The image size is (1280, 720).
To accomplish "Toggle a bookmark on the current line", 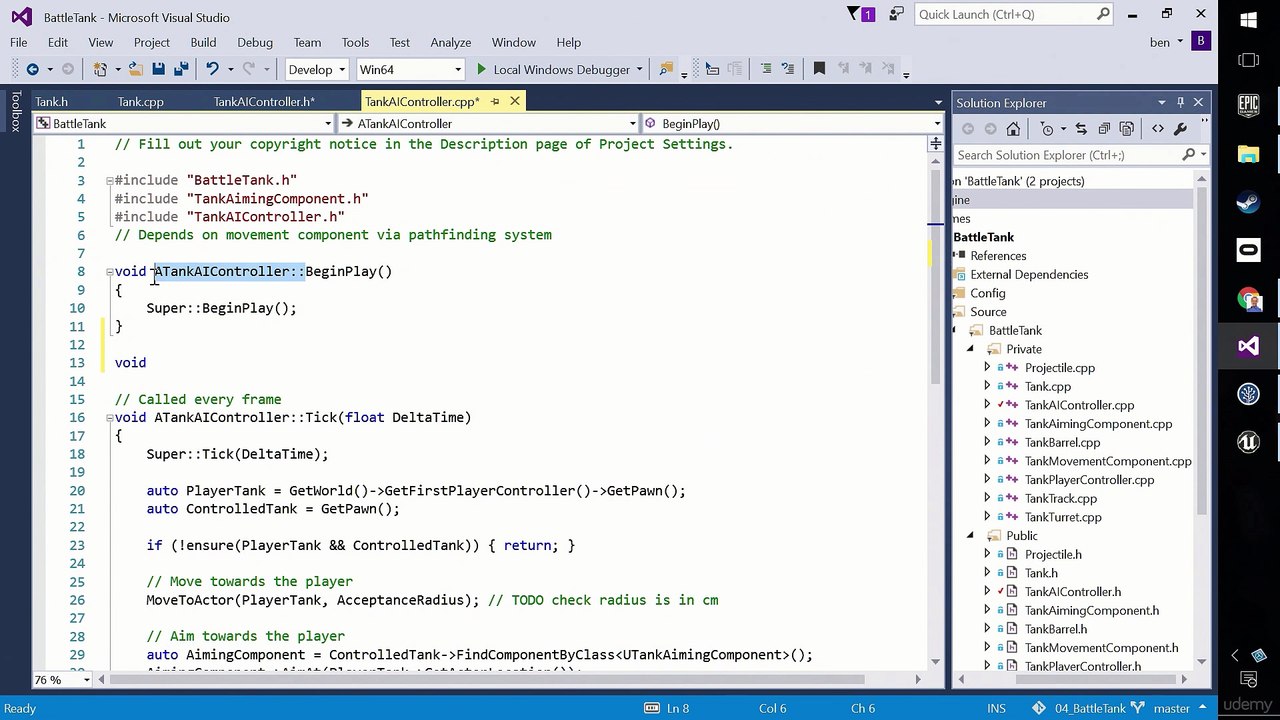I will 819,69.
